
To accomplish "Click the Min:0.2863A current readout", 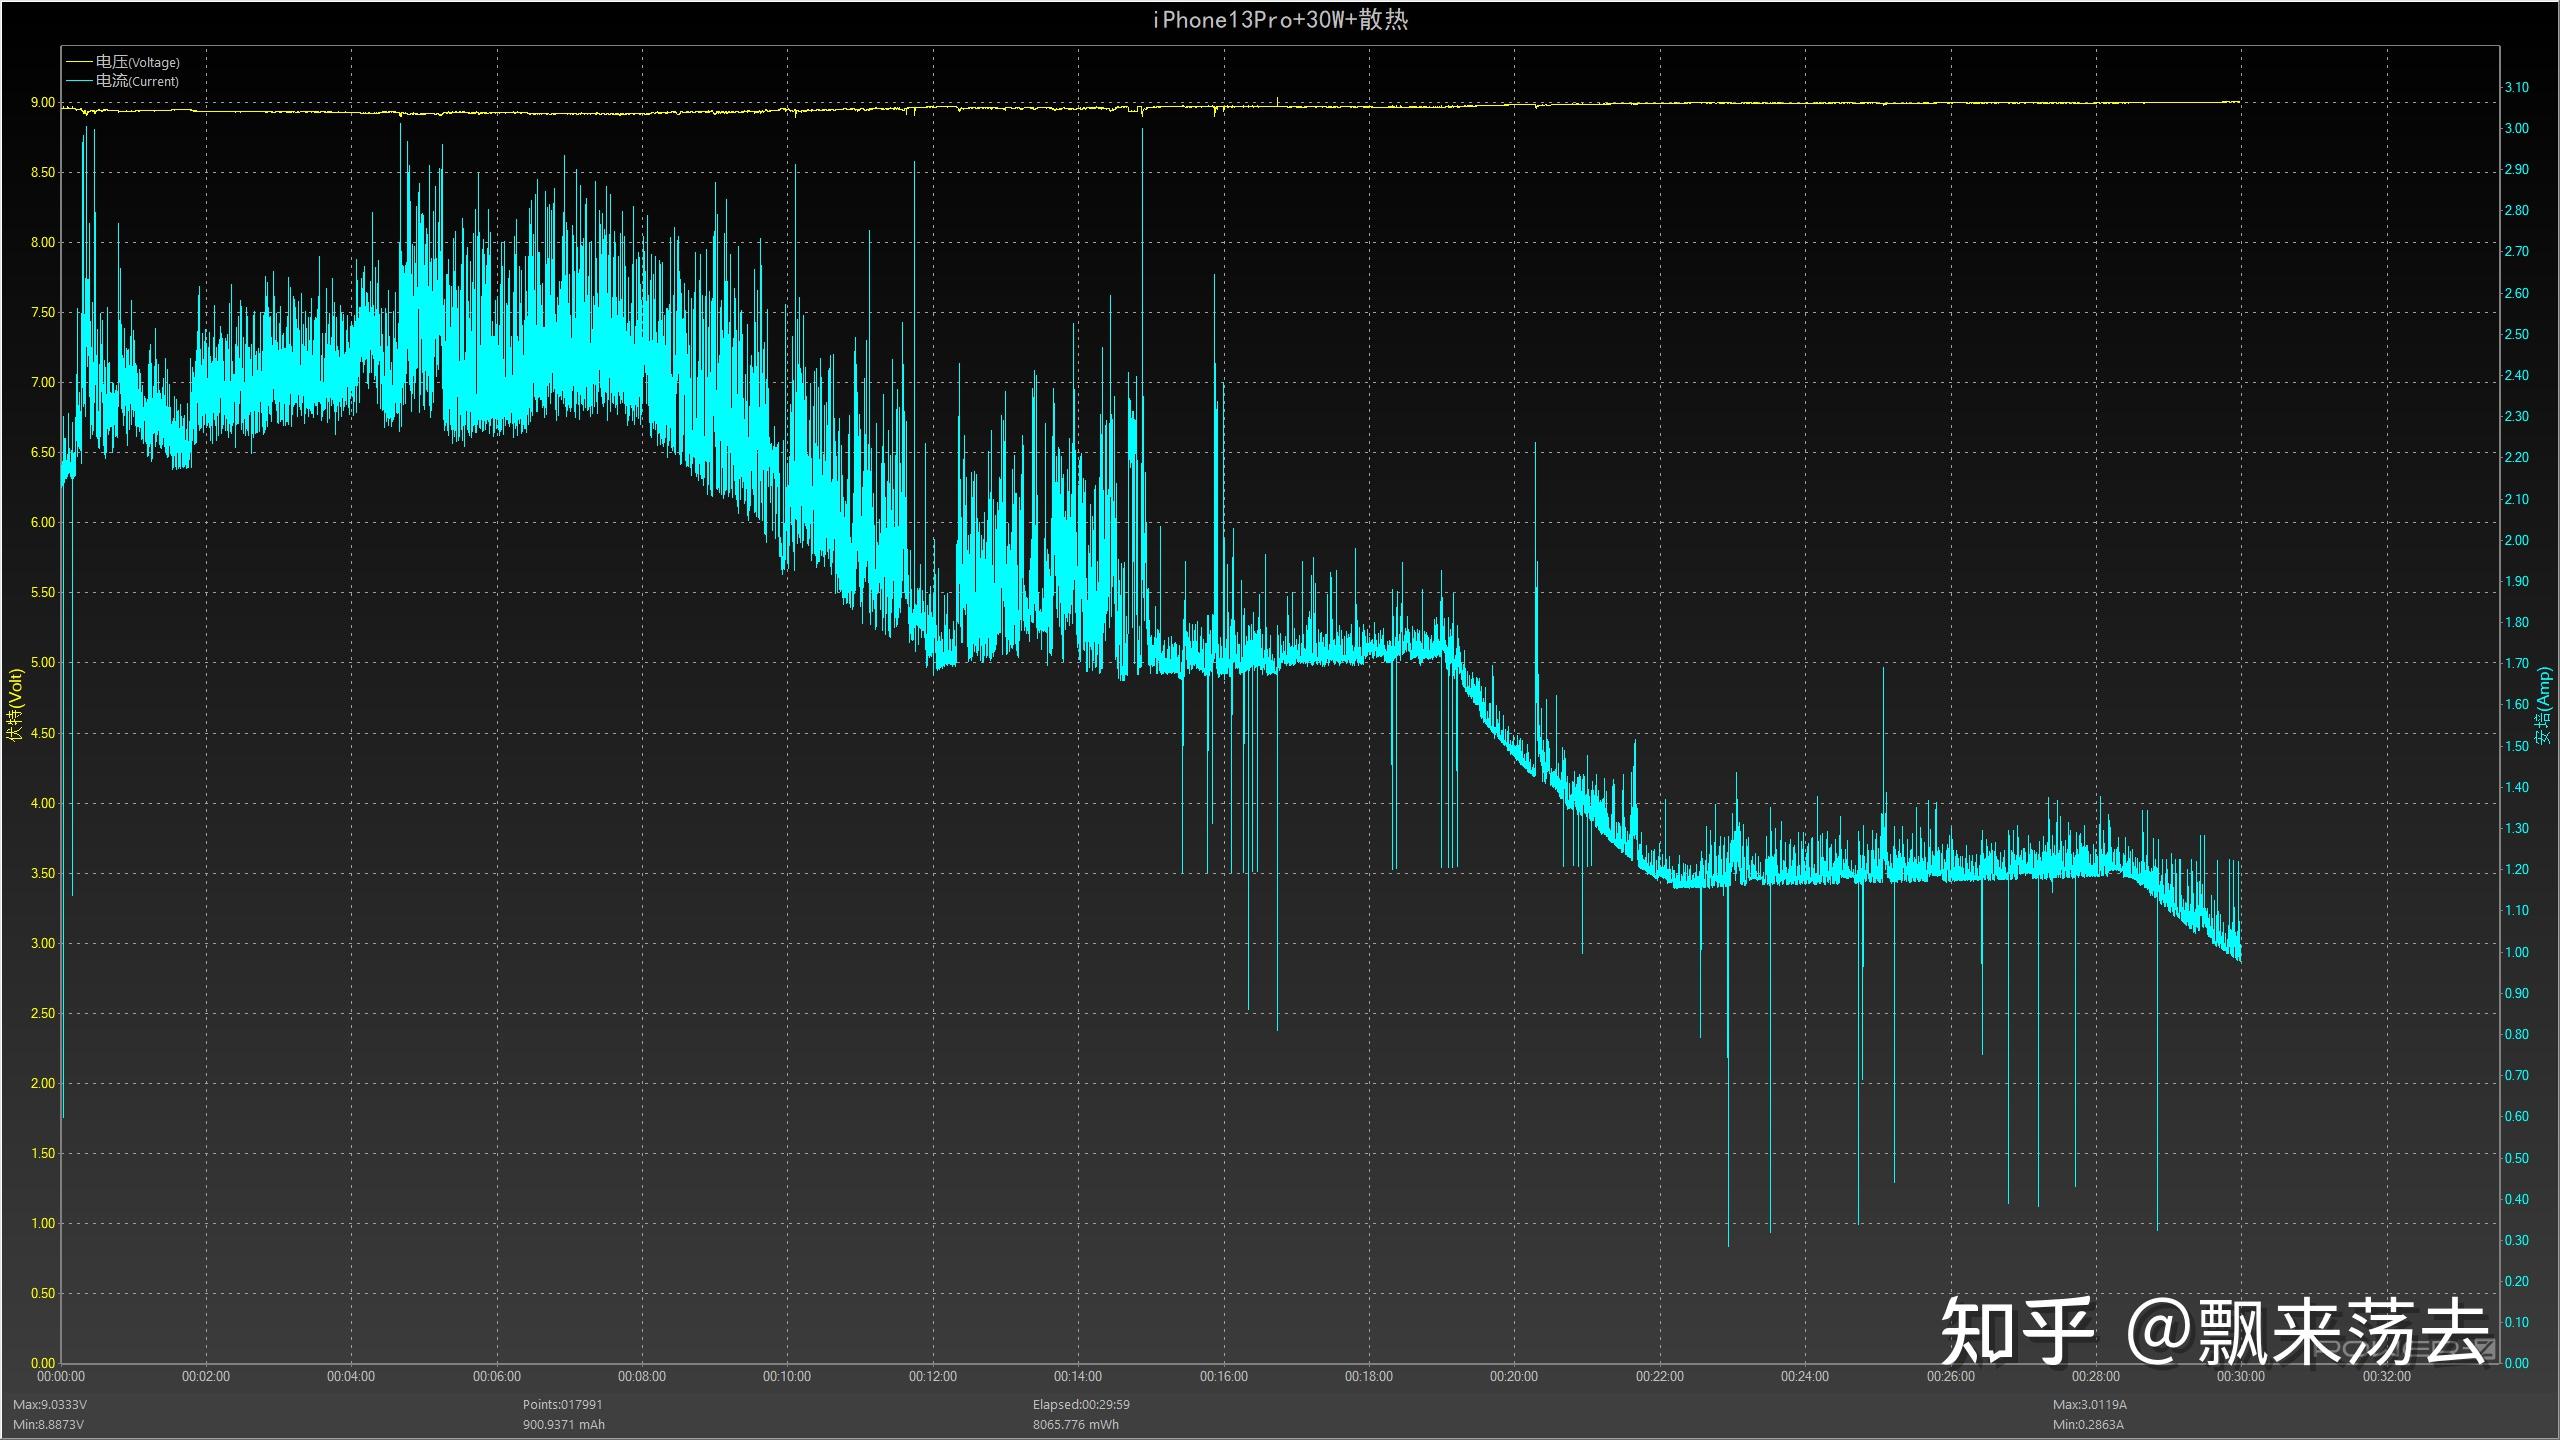I will point(2088,1424).
